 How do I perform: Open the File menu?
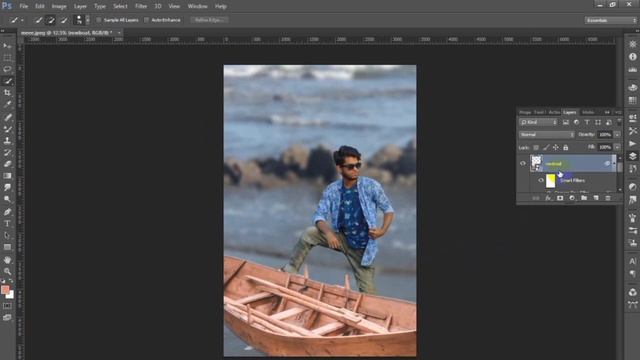[24, 6]
